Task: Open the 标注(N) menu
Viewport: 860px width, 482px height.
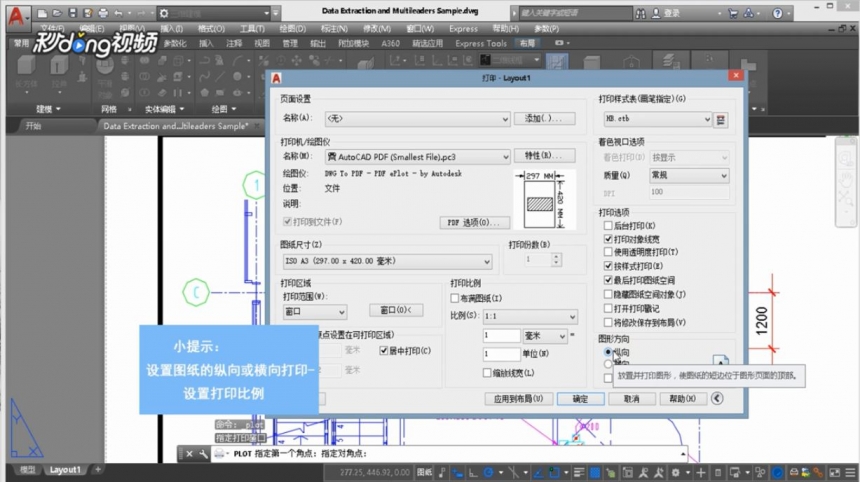Action: (x=334, y=29)
